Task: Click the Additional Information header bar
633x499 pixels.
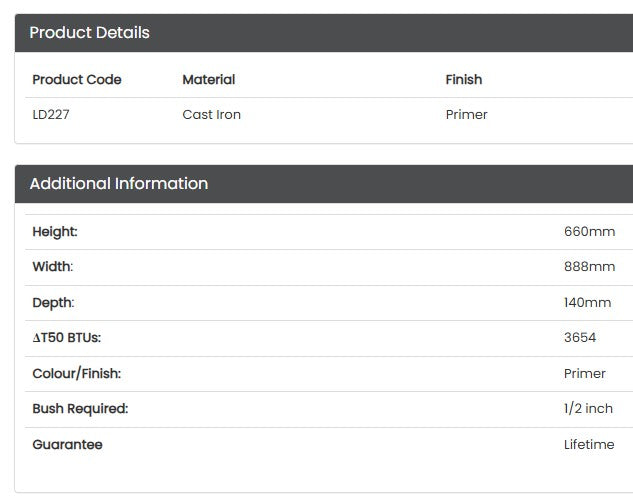Action: point(324,184)
